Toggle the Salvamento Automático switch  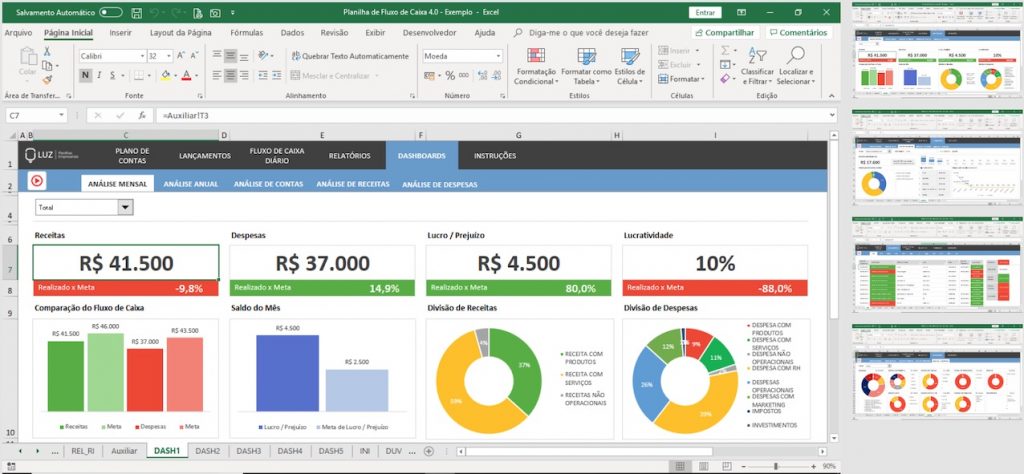(x=110, y=12)
